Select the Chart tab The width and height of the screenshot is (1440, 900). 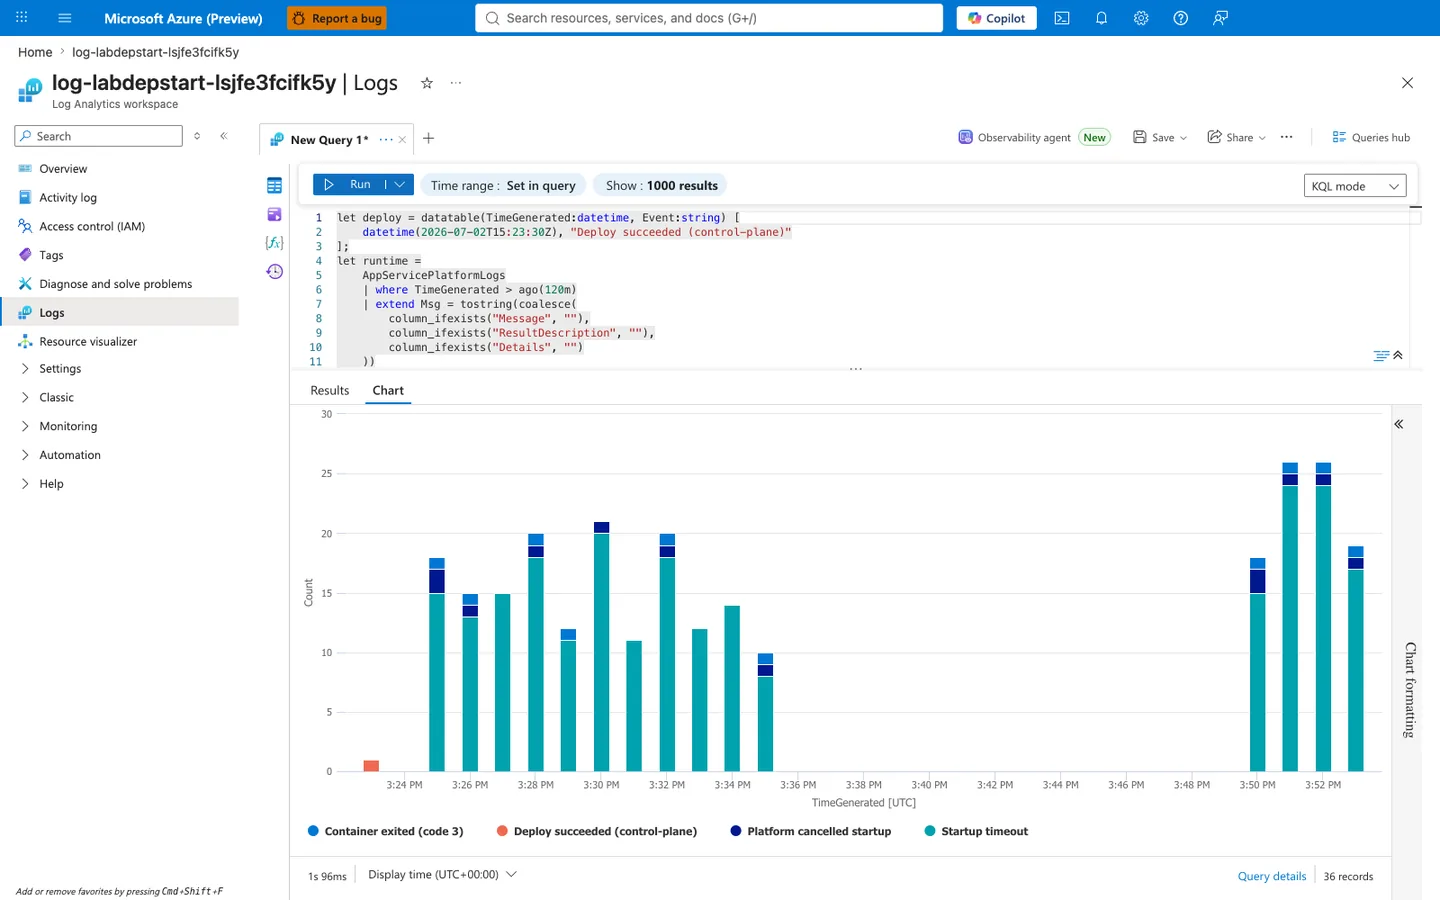click(388, 391)
